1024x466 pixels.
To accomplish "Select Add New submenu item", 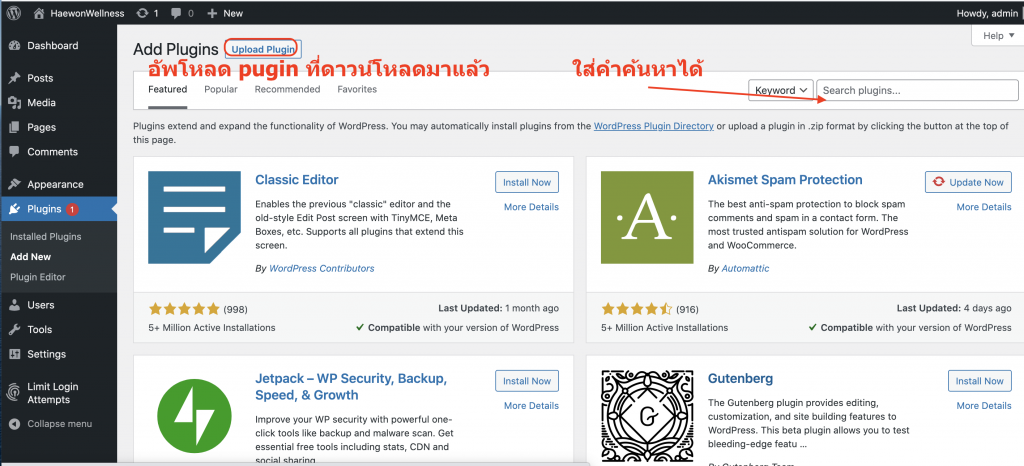I will tap(31, 256).
